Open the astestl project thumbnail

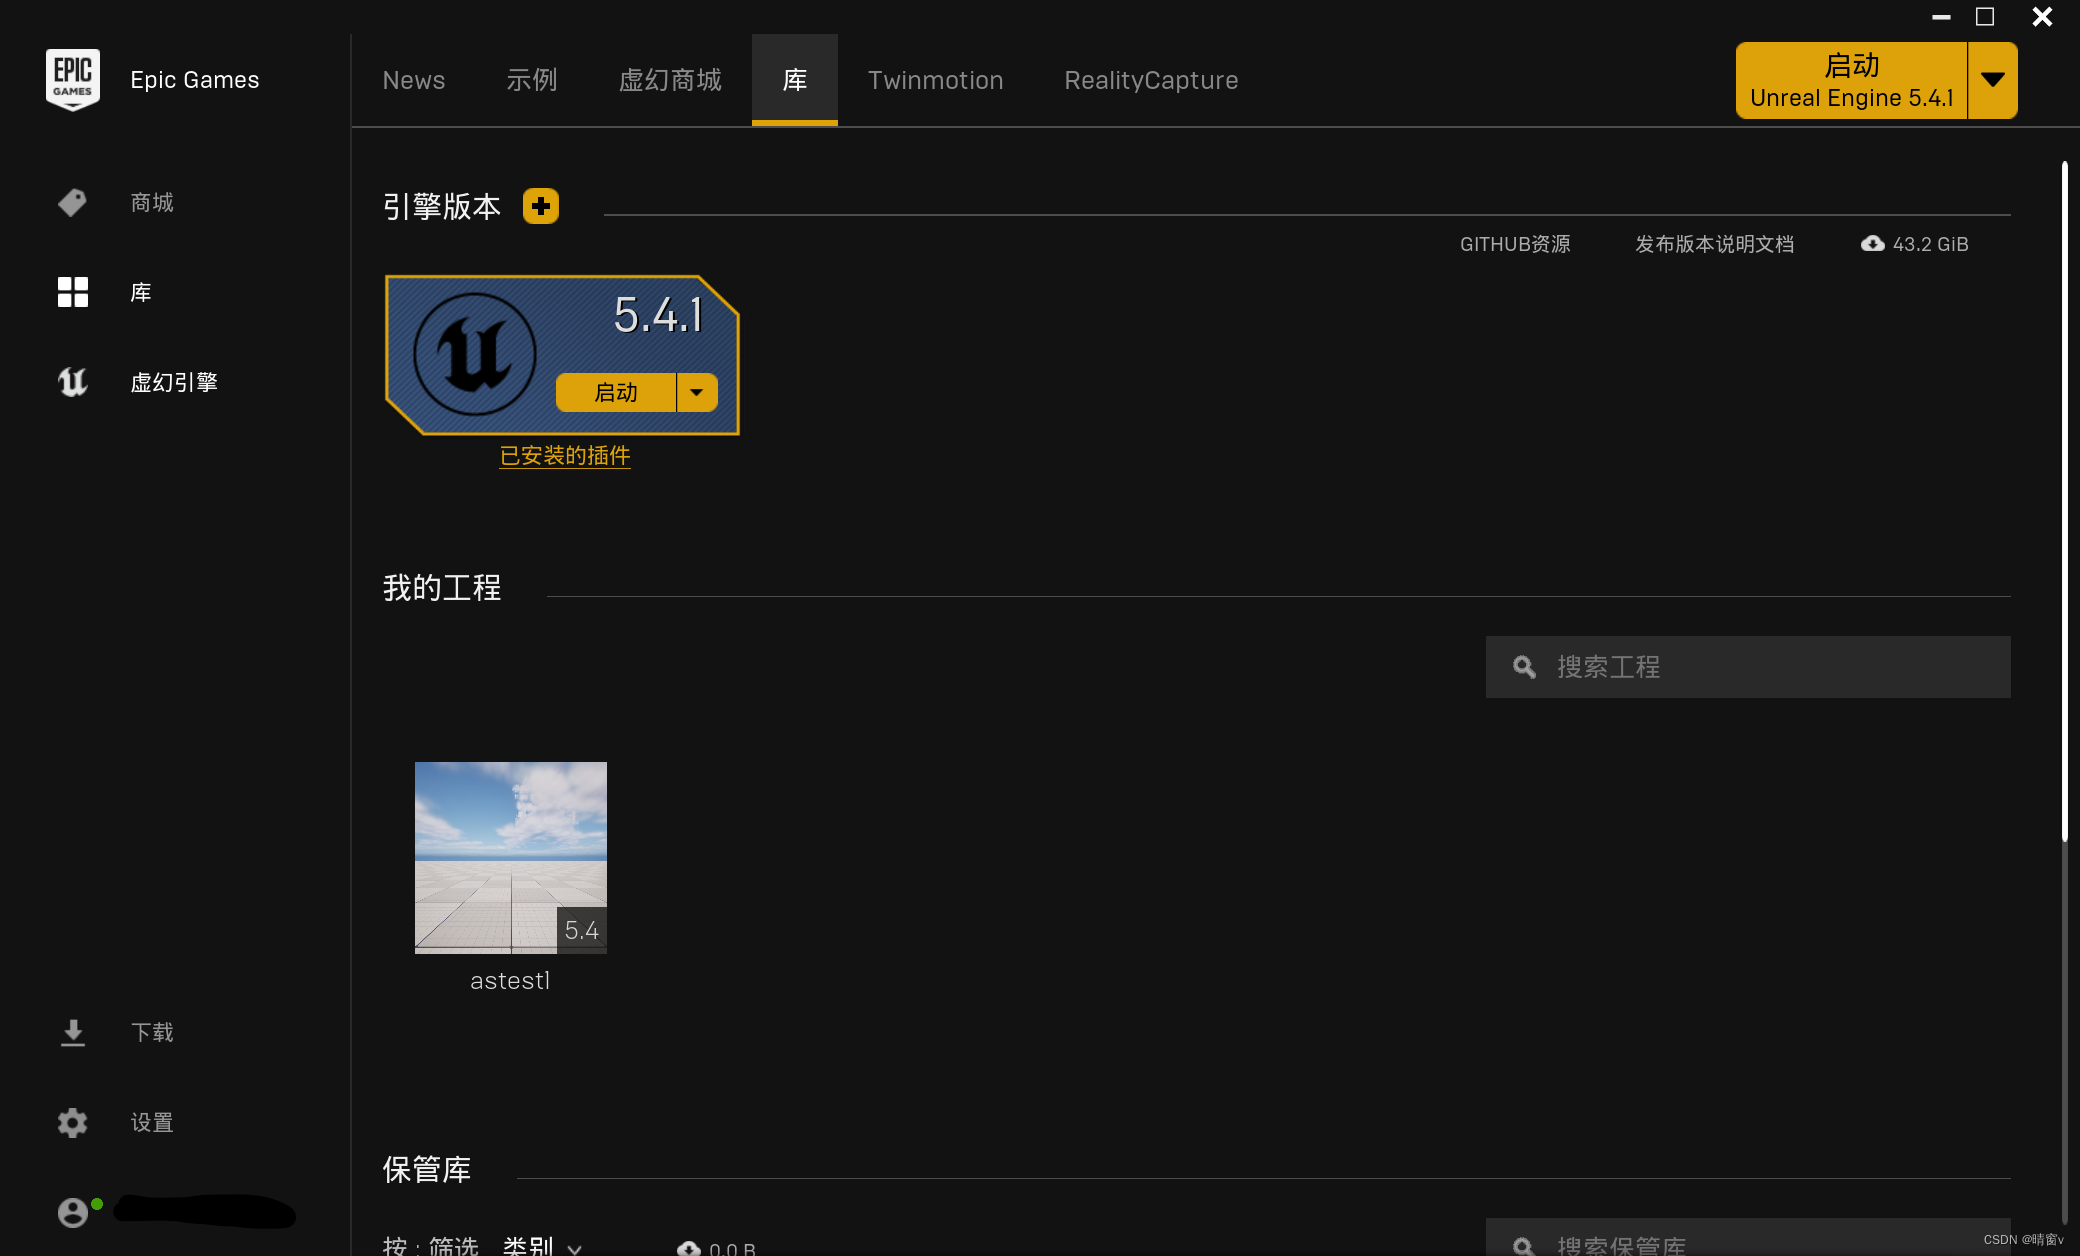click(x=510, y=857)
